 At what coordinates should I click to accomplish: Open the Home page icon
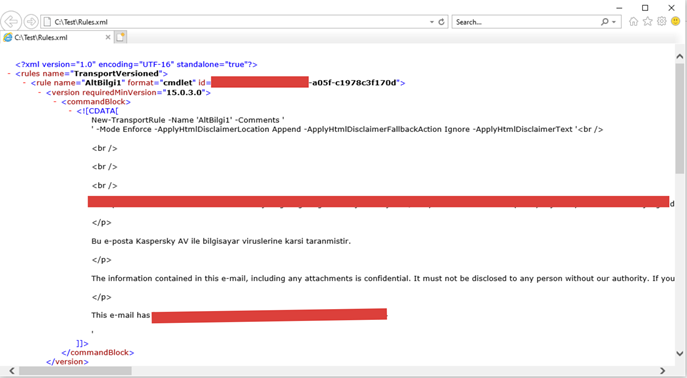coord(634,21)
